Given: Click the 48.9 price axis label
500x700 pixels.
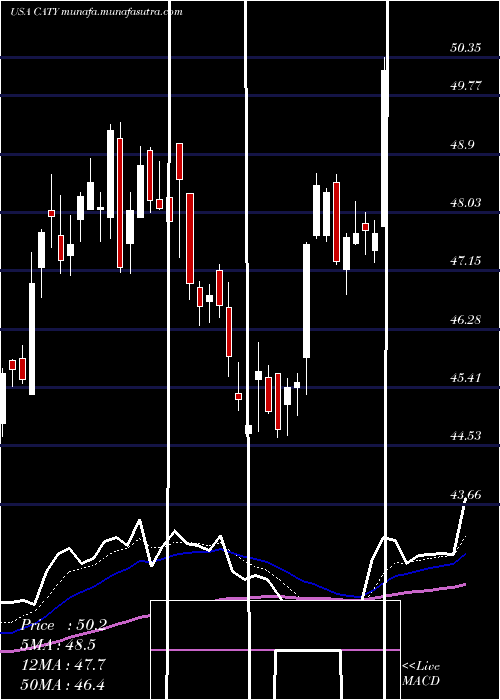Looking at the screenshot, I should pyautogui.click(x=462, y=145).
